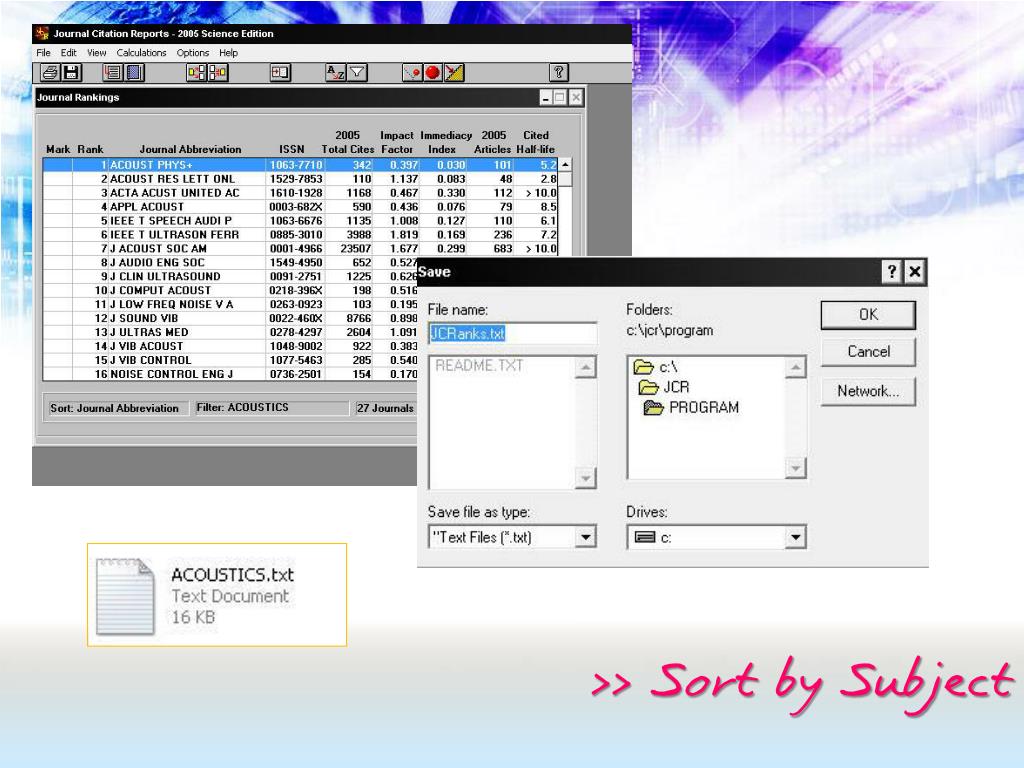Click the File name input field
1024x768 pixels.
(x=513, y=333)
